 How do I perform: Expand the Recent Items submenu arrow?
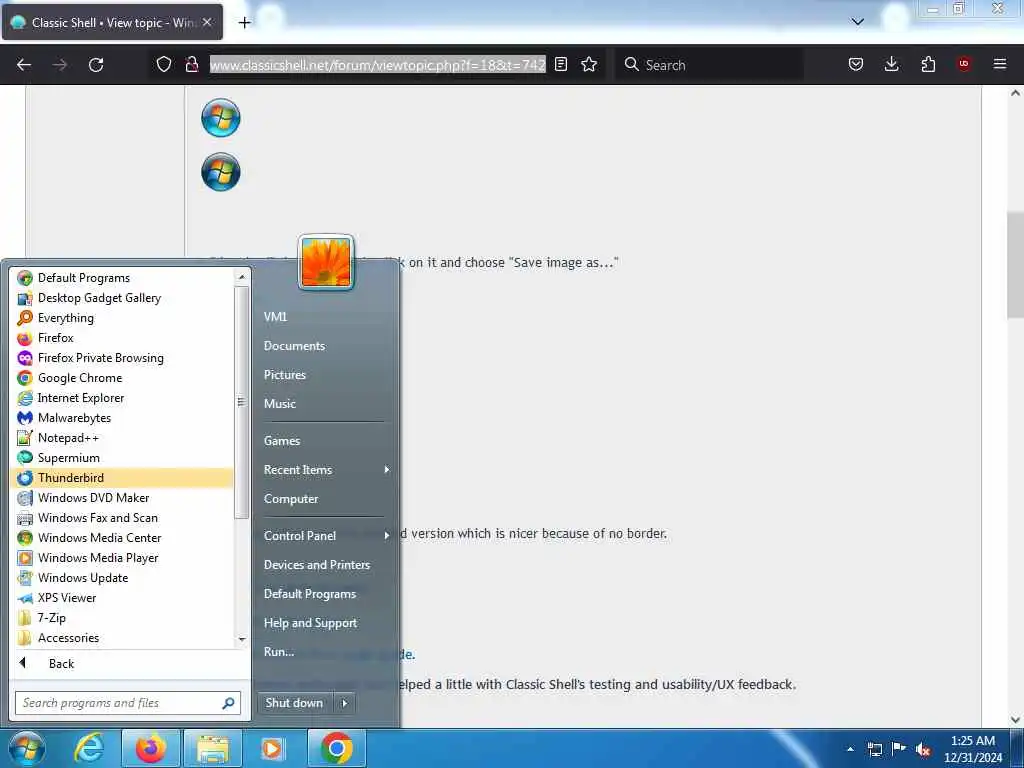coord(387,470)
